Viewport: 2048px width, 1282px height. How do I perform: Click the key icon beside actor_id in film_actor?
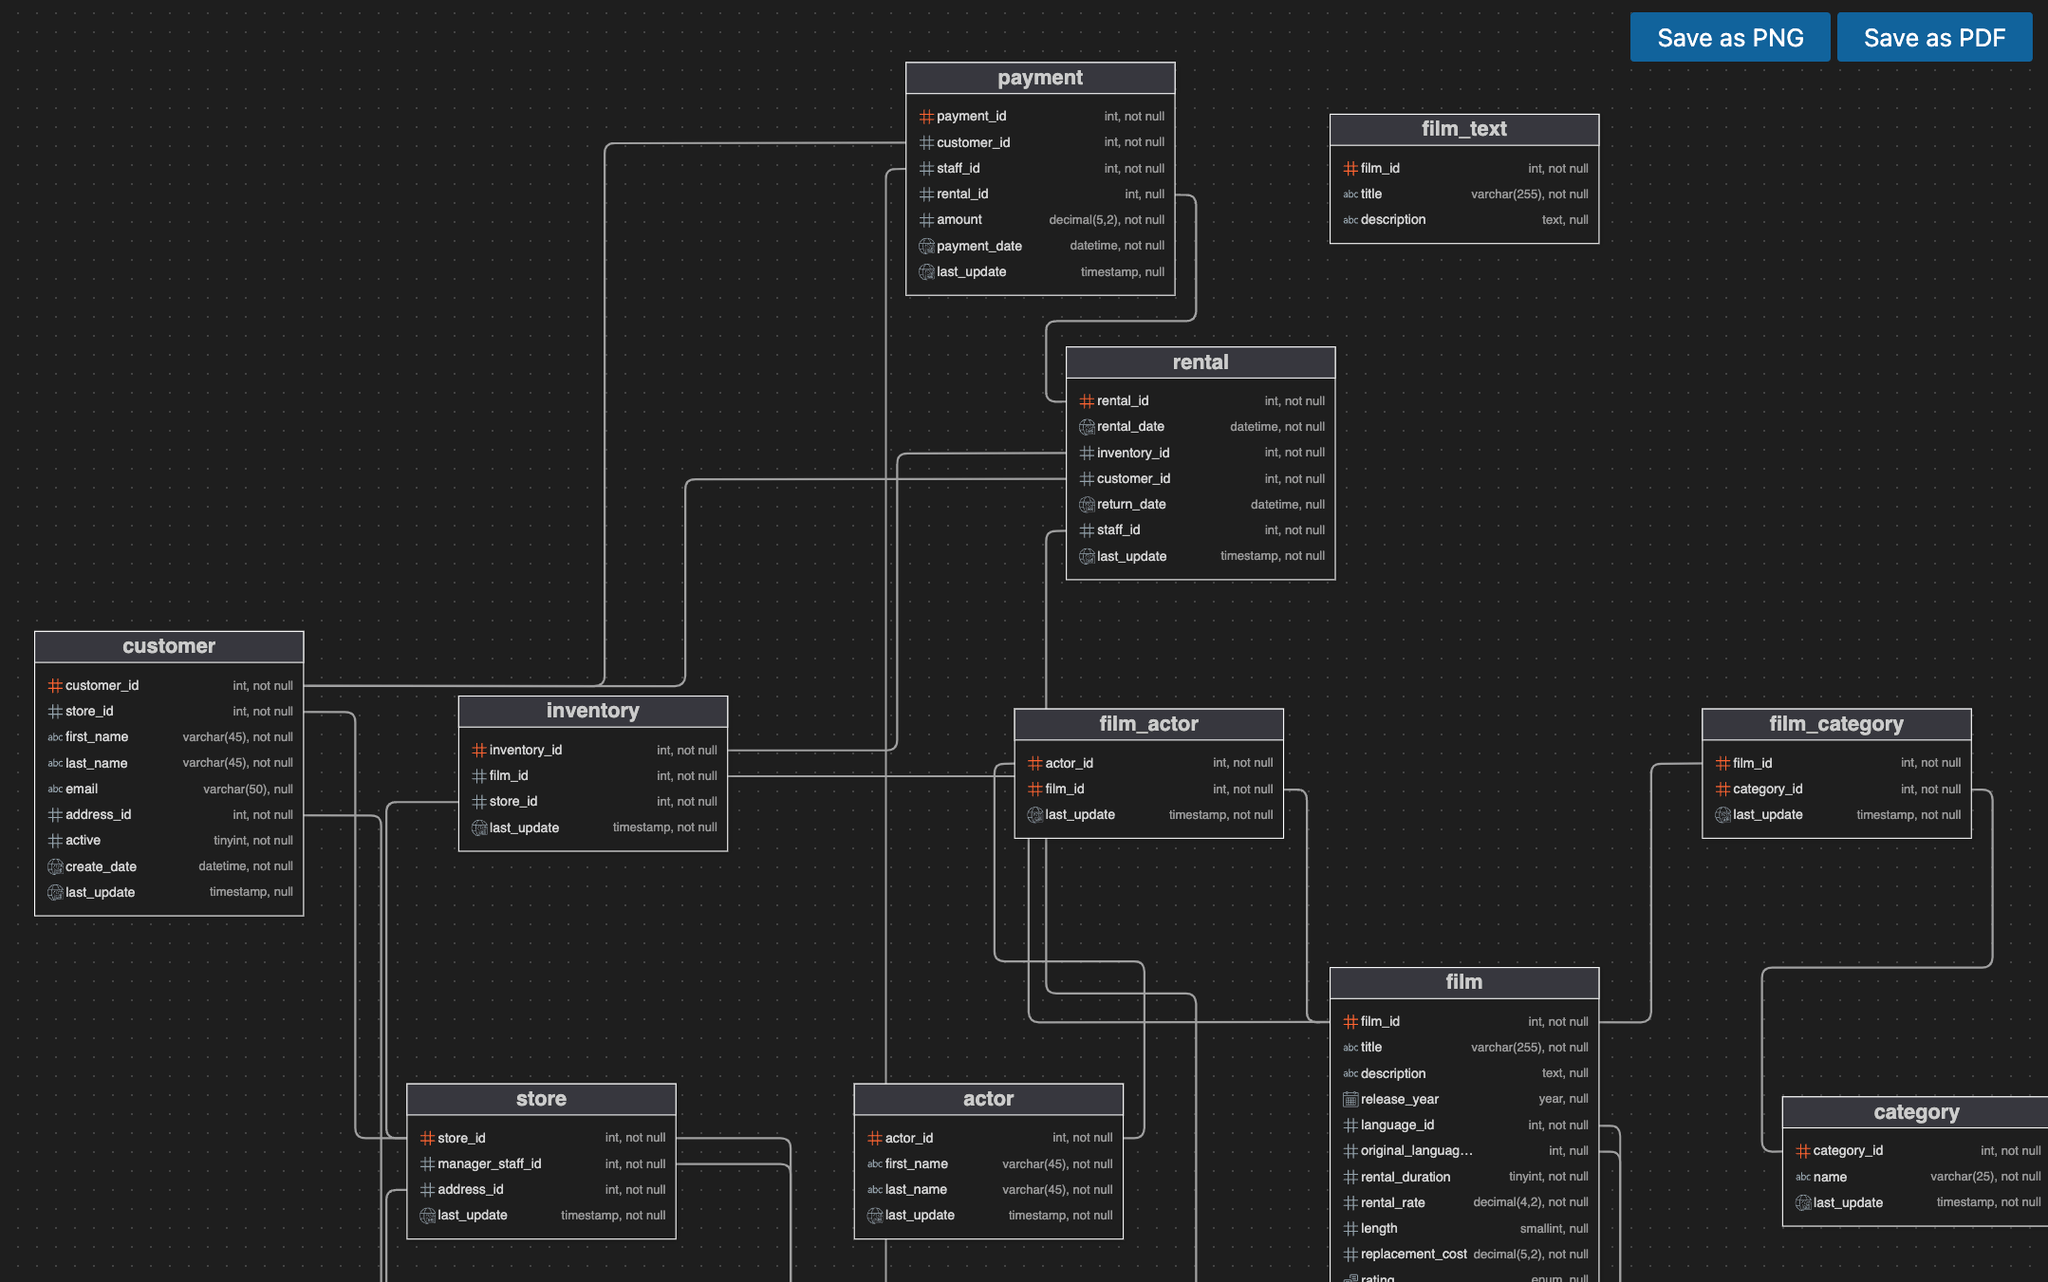tap(1035, 763)
